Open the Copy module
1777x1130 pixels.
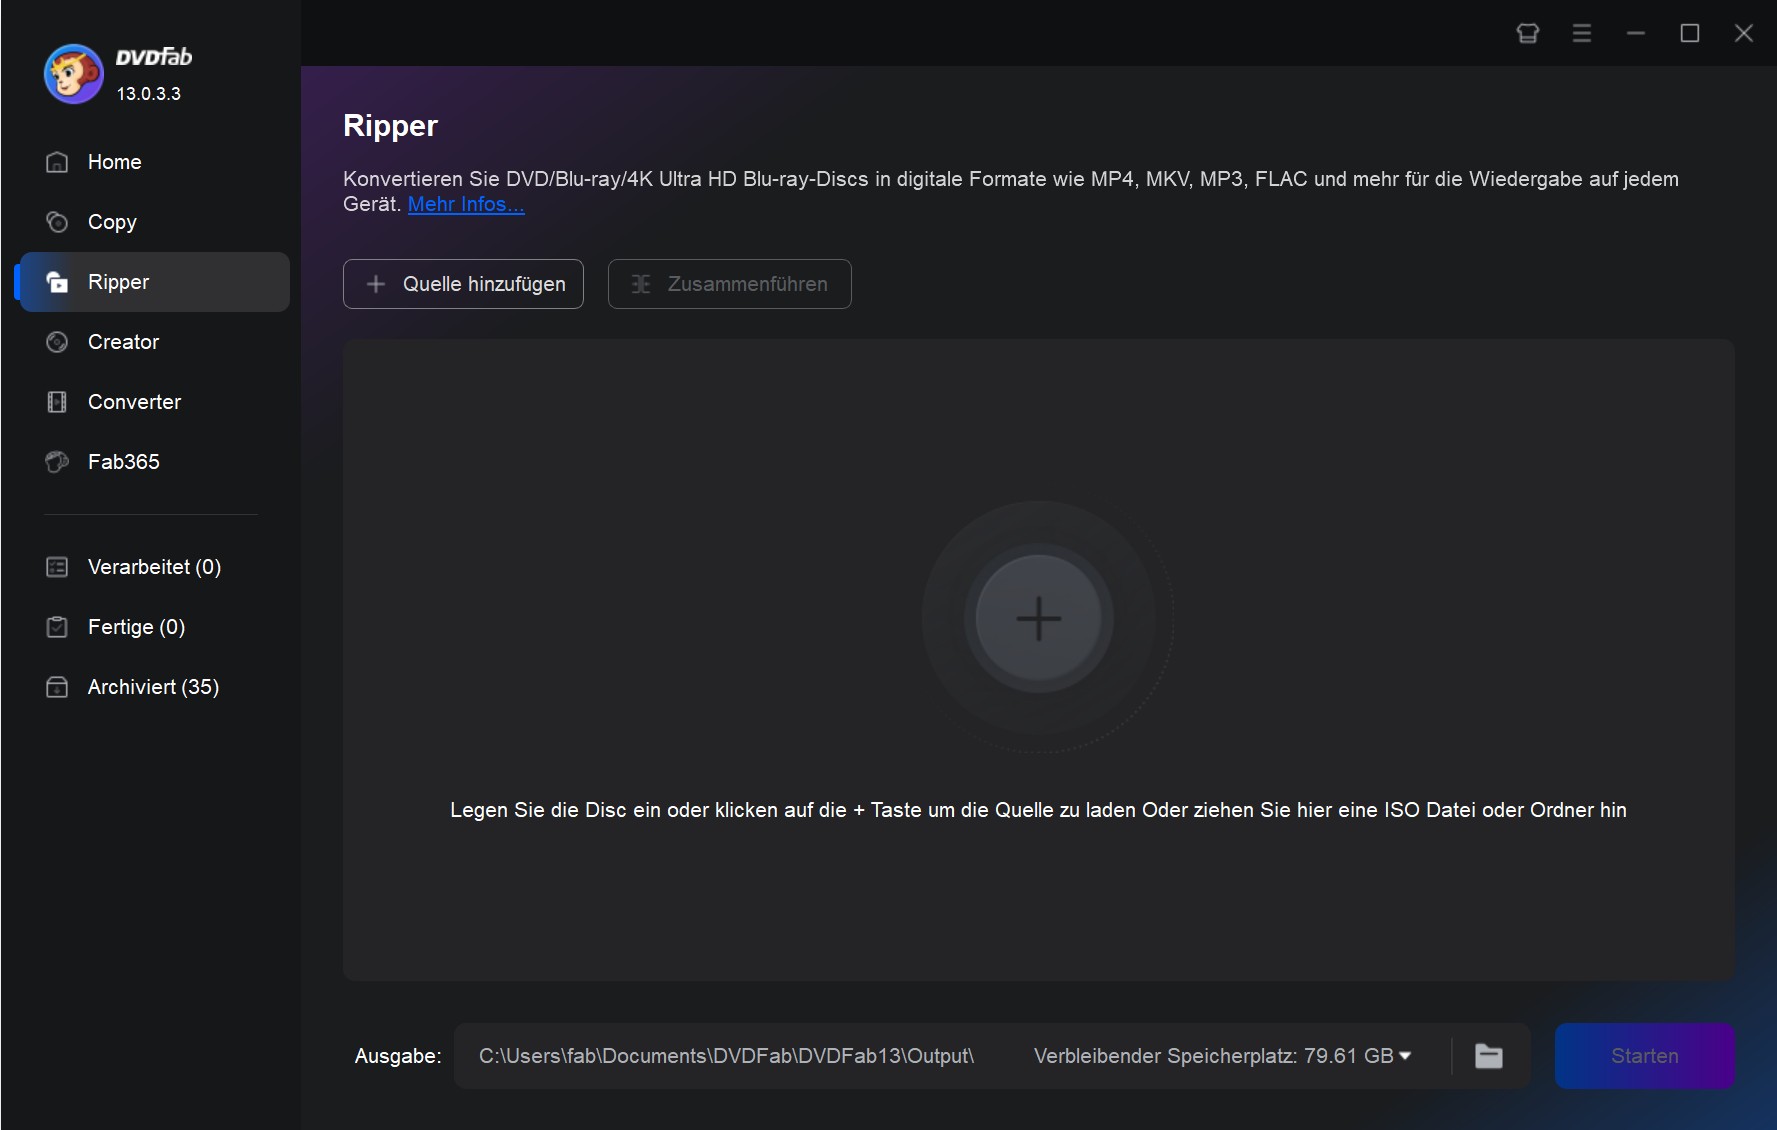point(155,222)
